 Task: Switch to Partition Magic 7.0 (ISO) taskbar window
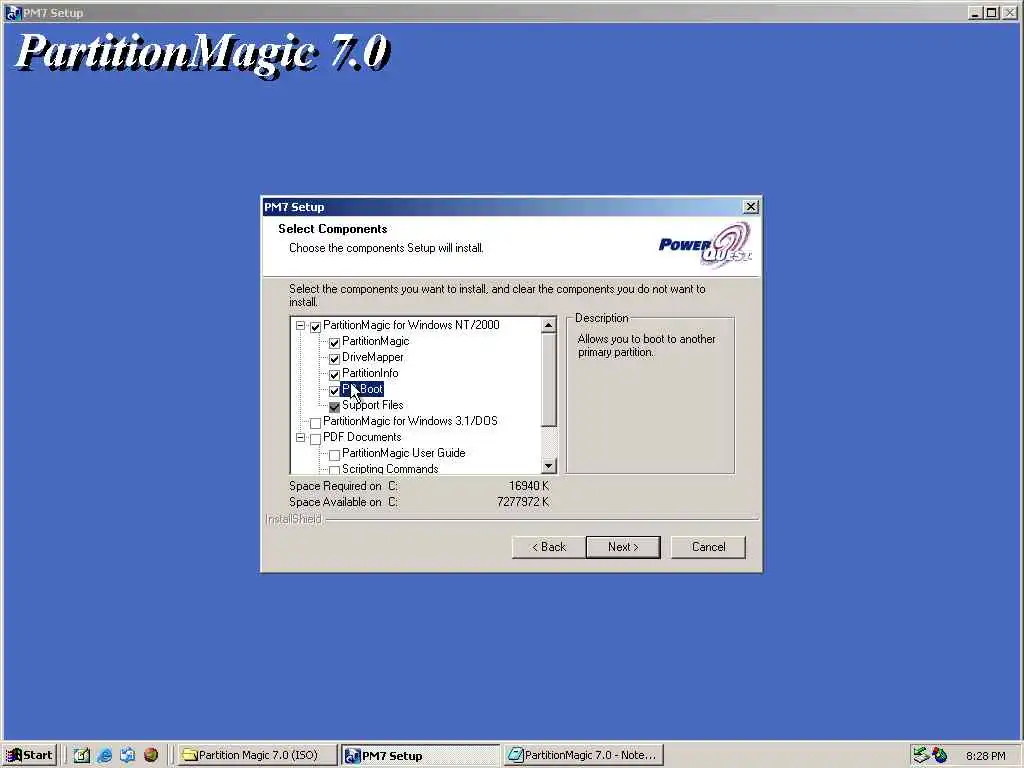(257, 755)
